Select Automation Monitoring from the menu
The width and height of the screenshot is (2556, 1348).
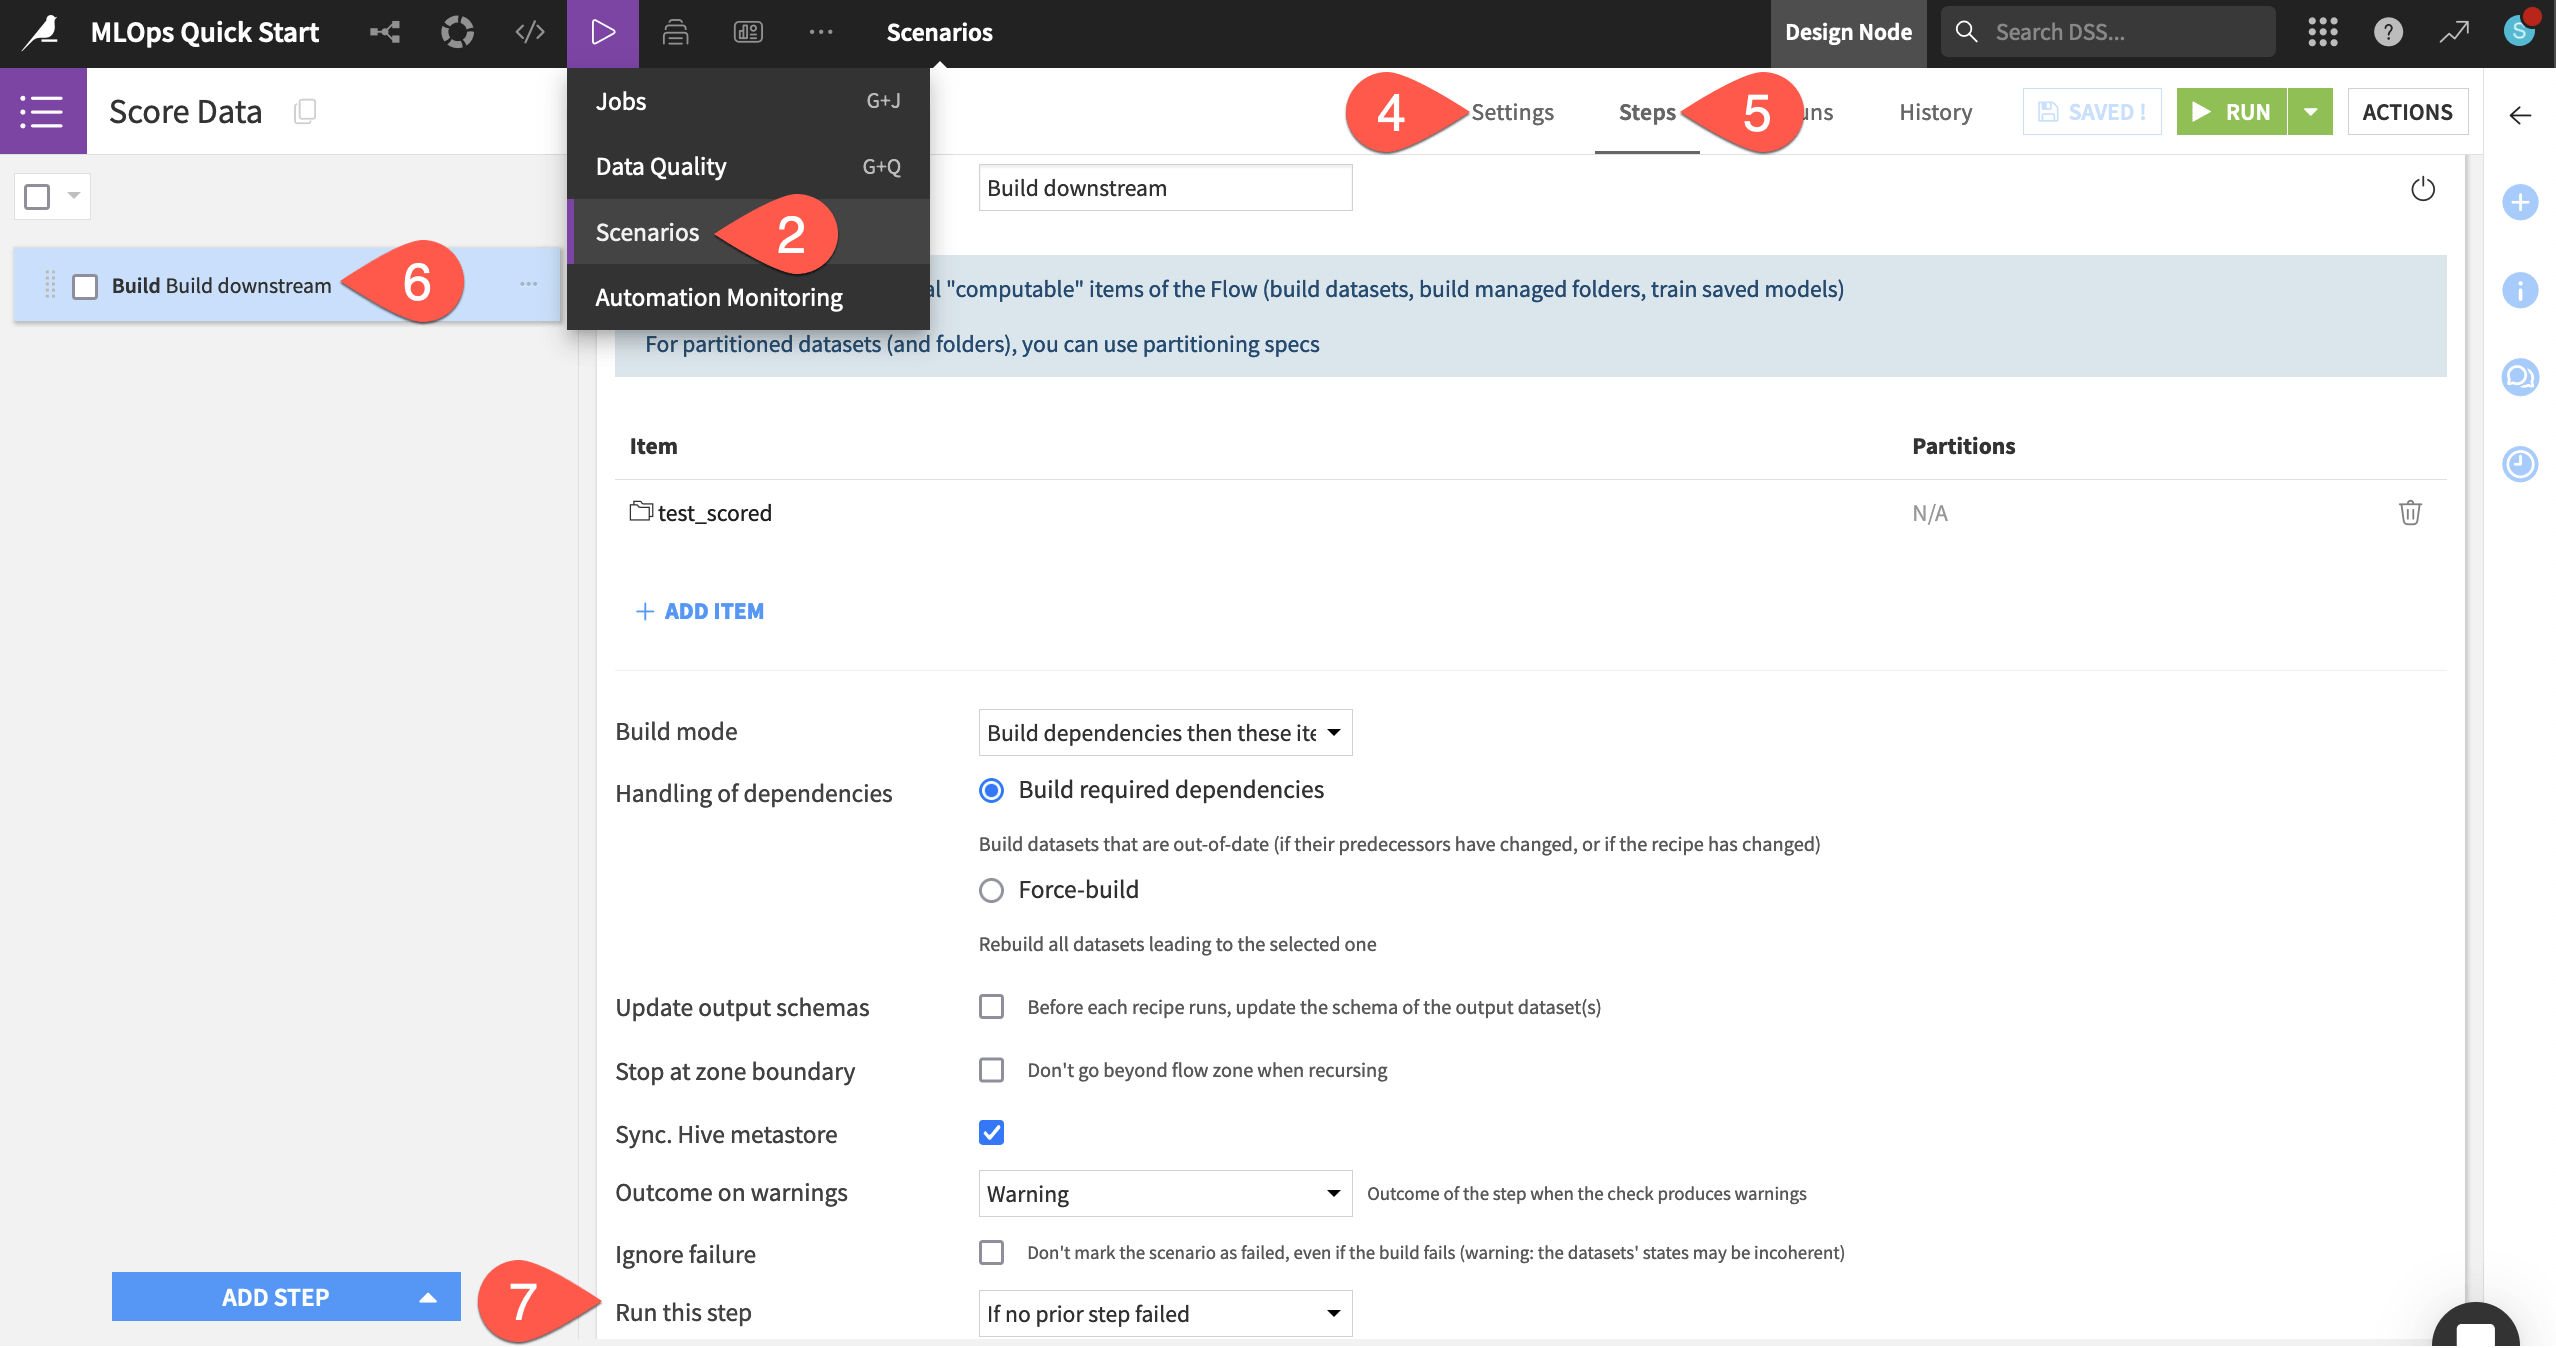click(x=719, y=298)
